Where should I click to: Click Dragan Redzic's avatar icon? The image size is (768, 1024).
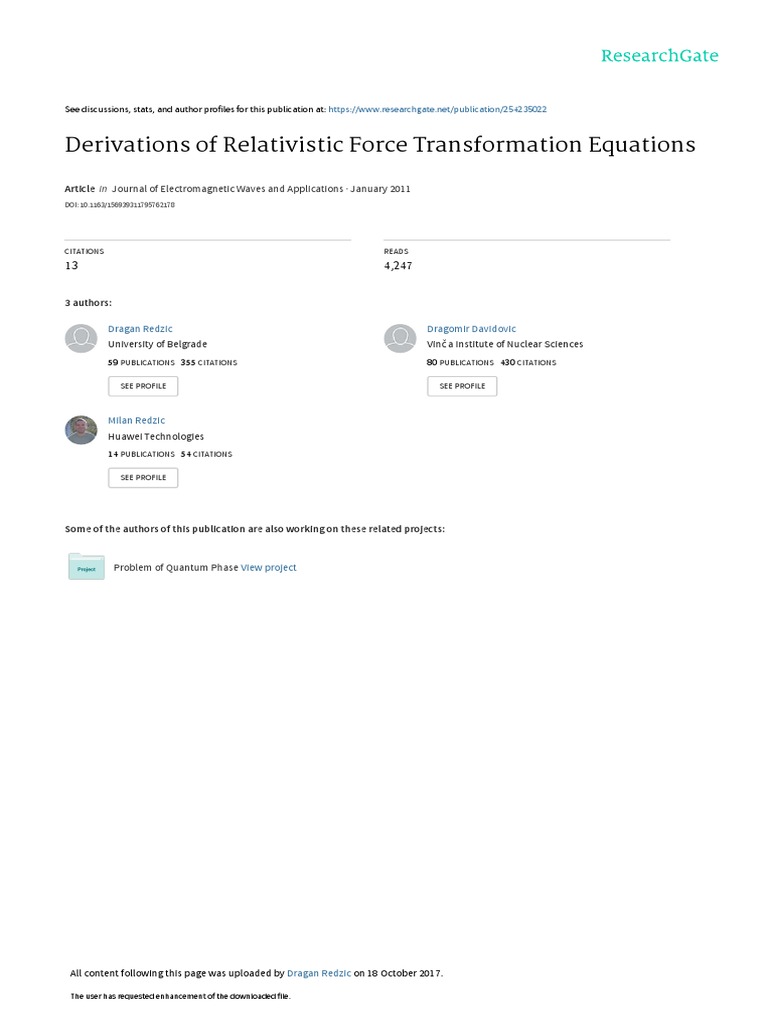click(x=81, y=339)
